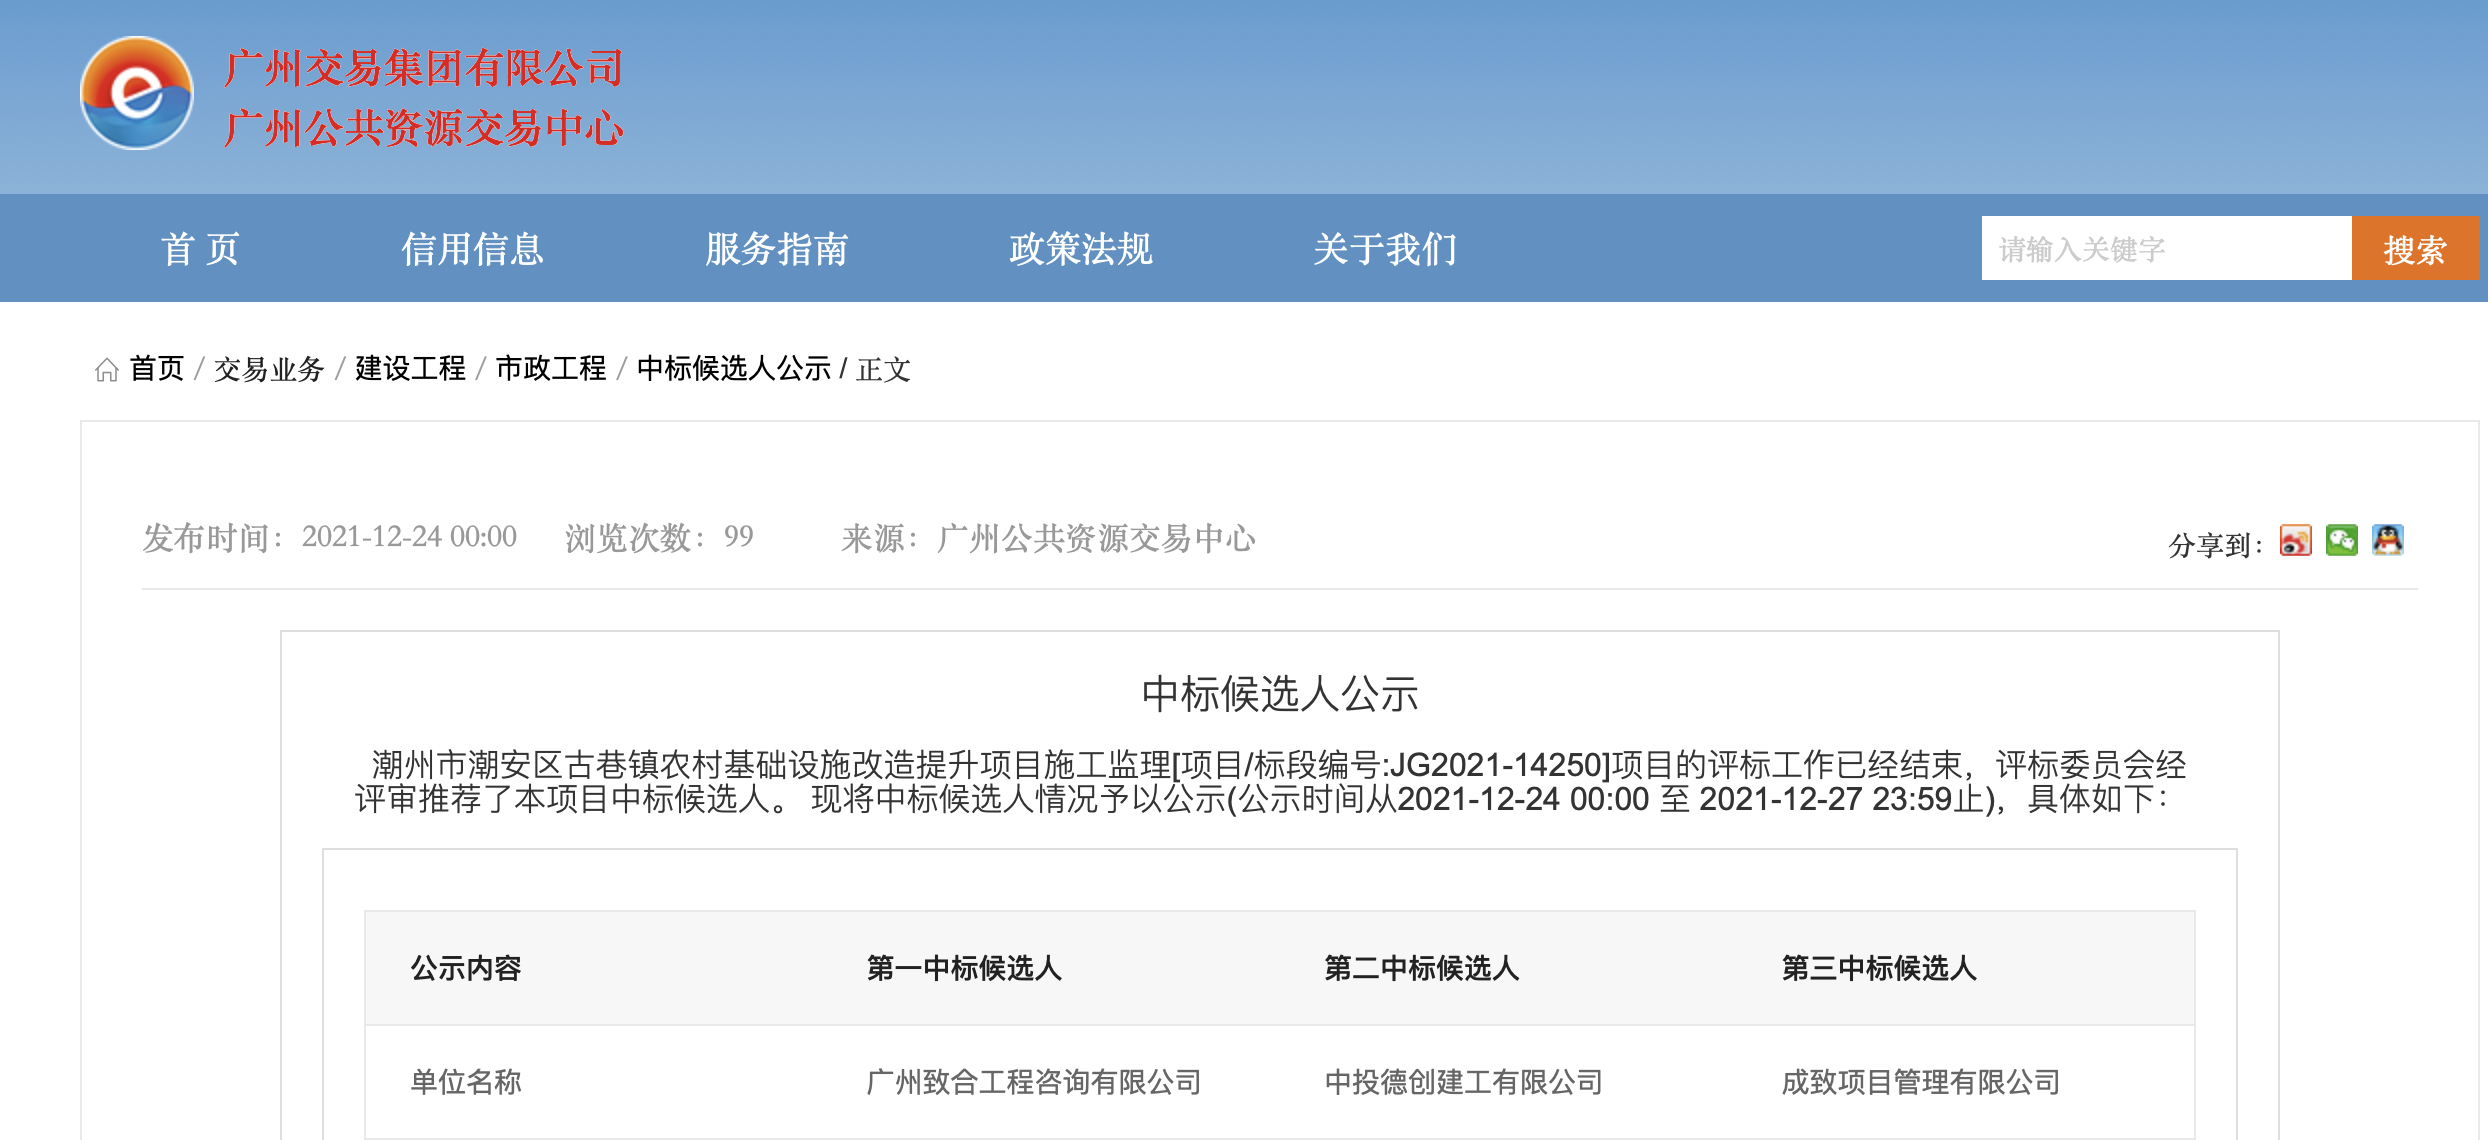
Task: Click the 交易业务 breadcrumb text
Action: [269, 369]
